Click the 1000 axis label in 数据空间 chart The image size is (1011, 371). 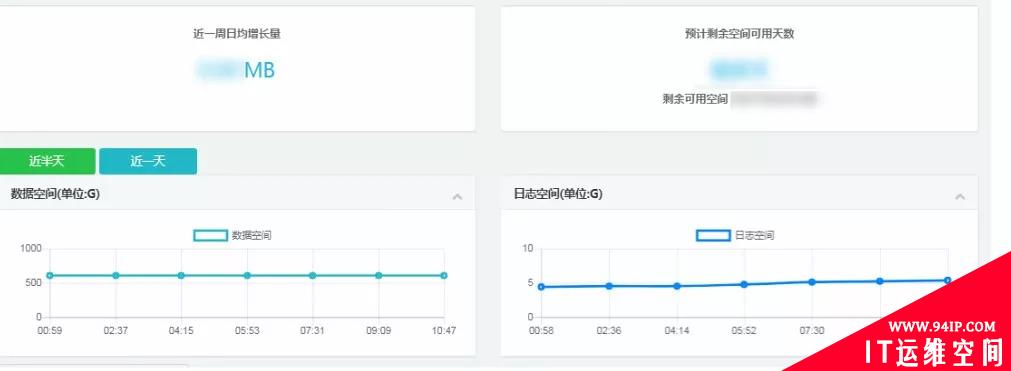pos(31,248)
